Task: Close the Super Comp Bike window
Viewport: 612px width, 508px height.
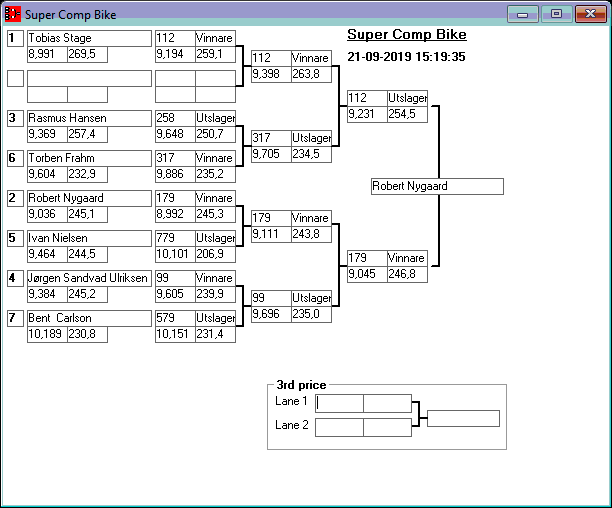Action: pos(589,14)
